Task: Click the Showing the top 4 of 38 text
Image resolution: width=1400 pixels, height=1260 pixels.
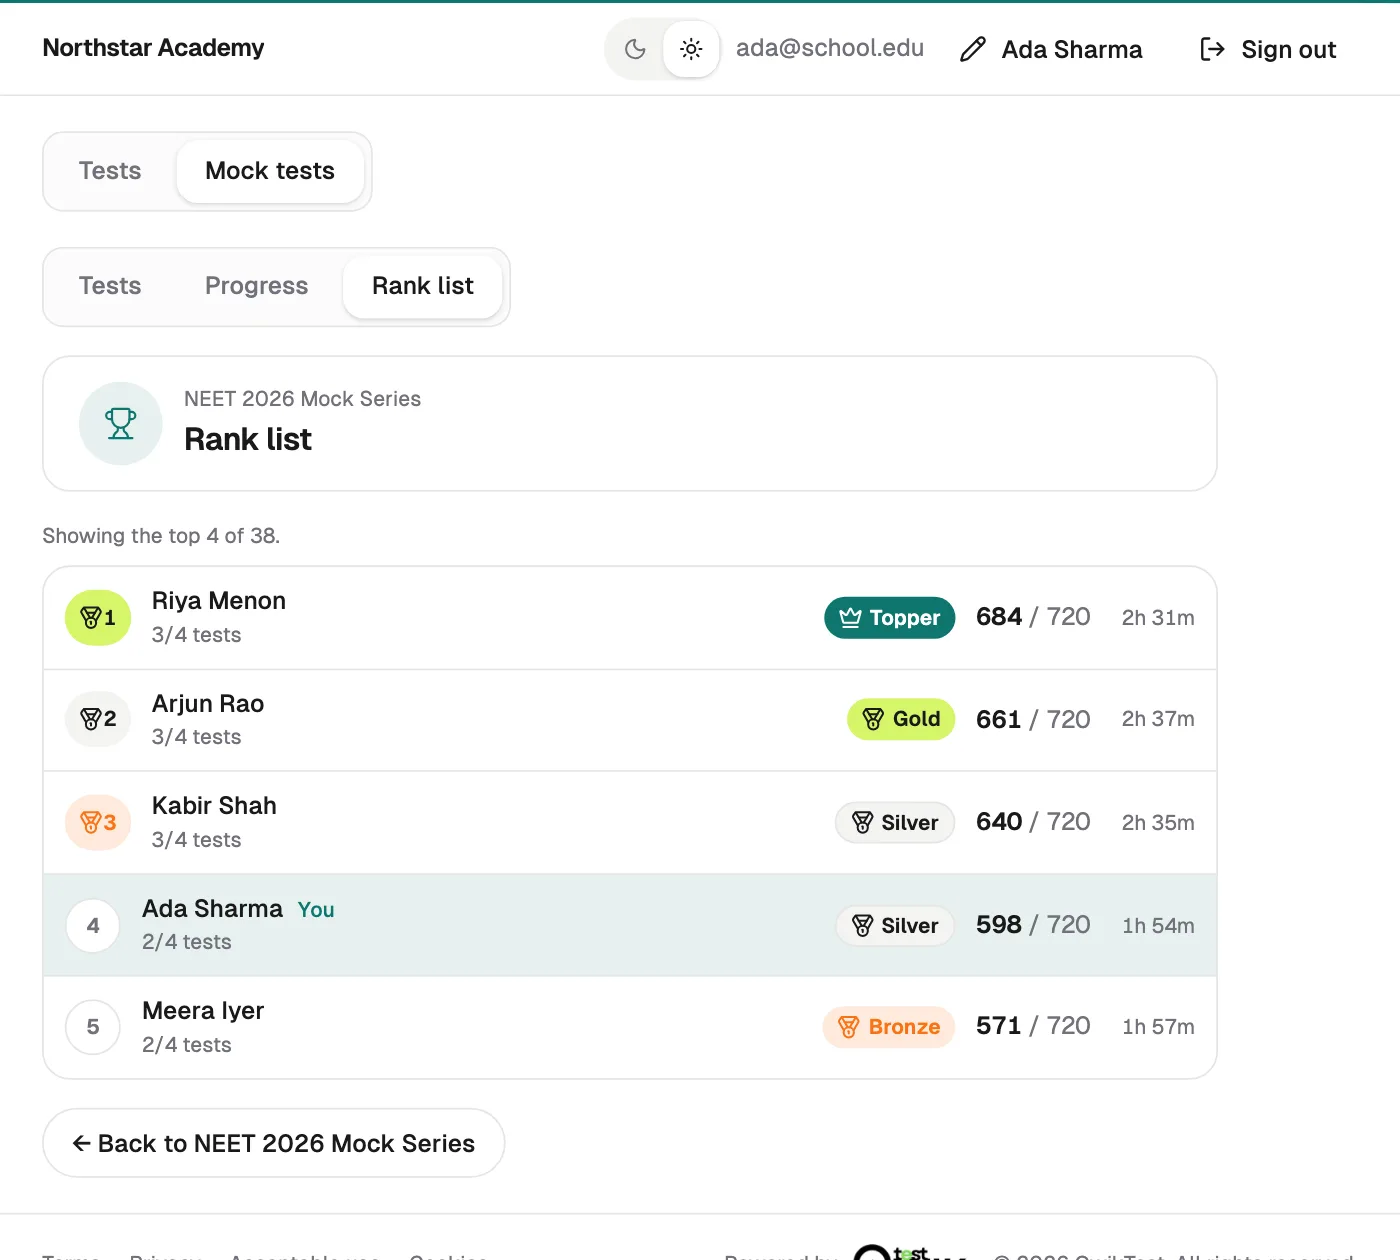Action: click(161, 536)
